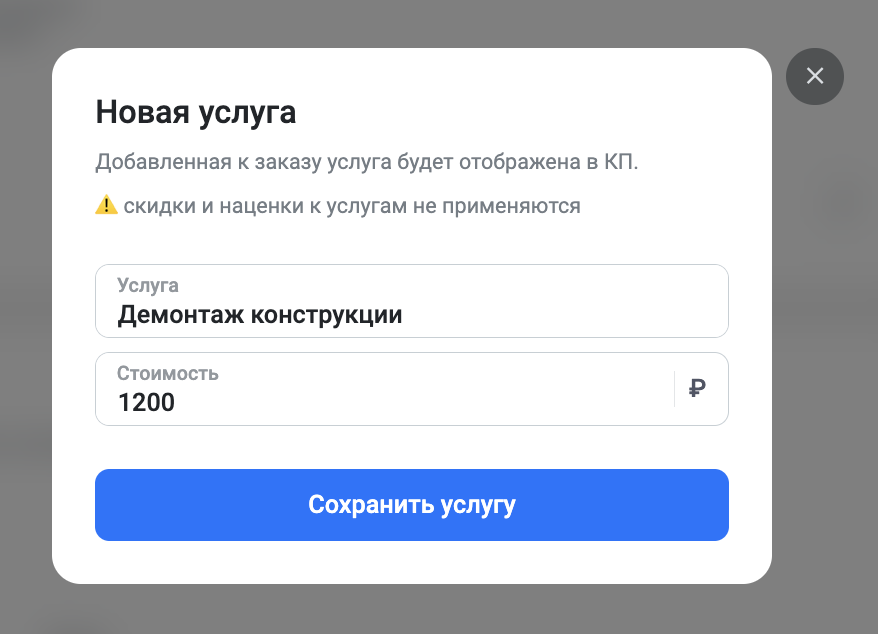
Task: Click the скидки и наценки warning text
Action: tap(352, 206)
